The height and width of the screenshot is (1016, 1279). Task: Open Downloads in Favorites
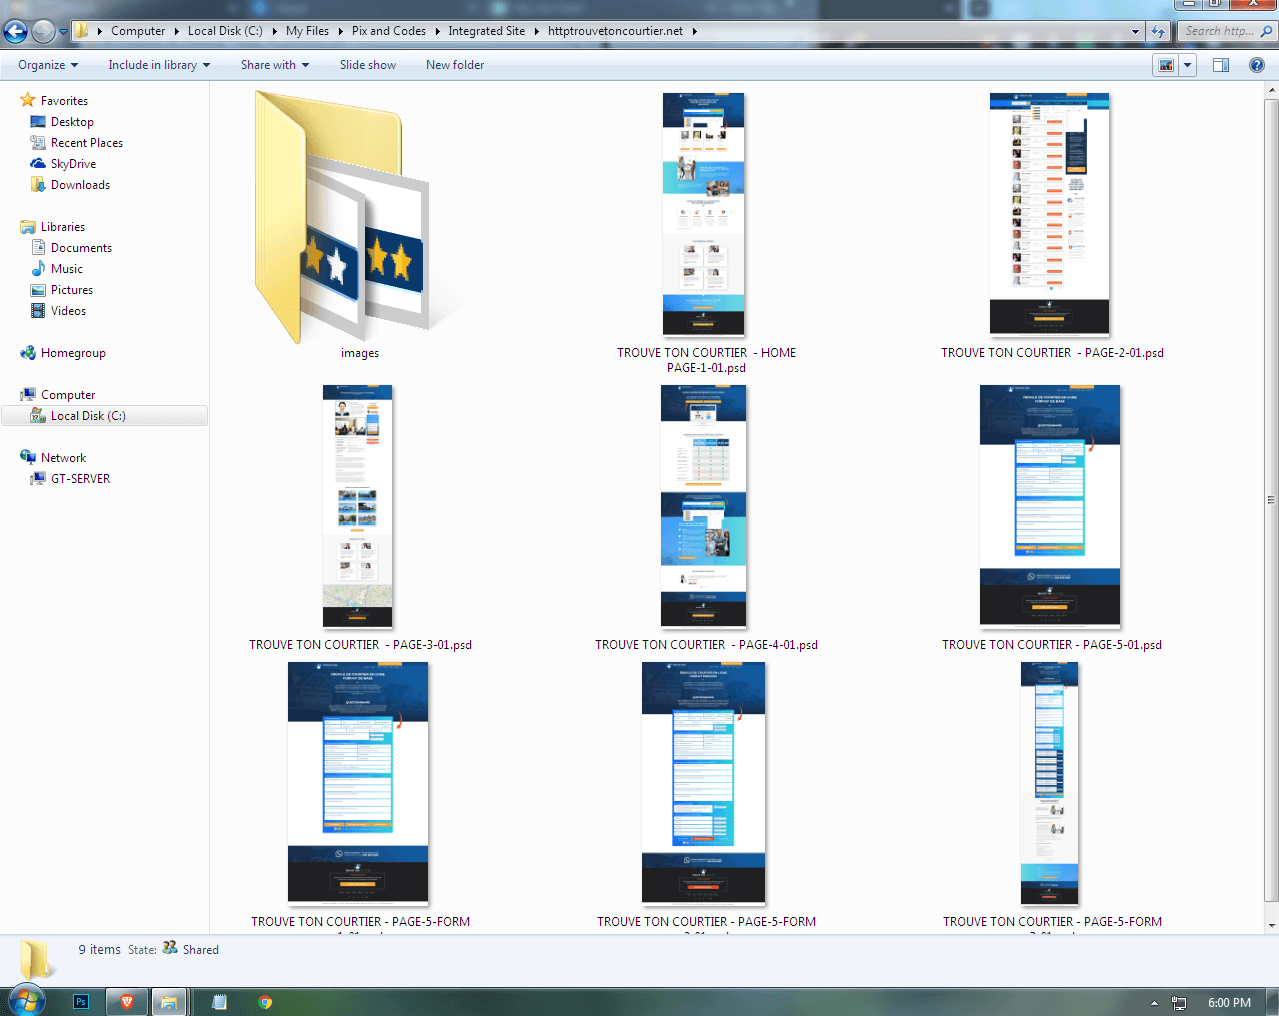(x=70, y=185)
